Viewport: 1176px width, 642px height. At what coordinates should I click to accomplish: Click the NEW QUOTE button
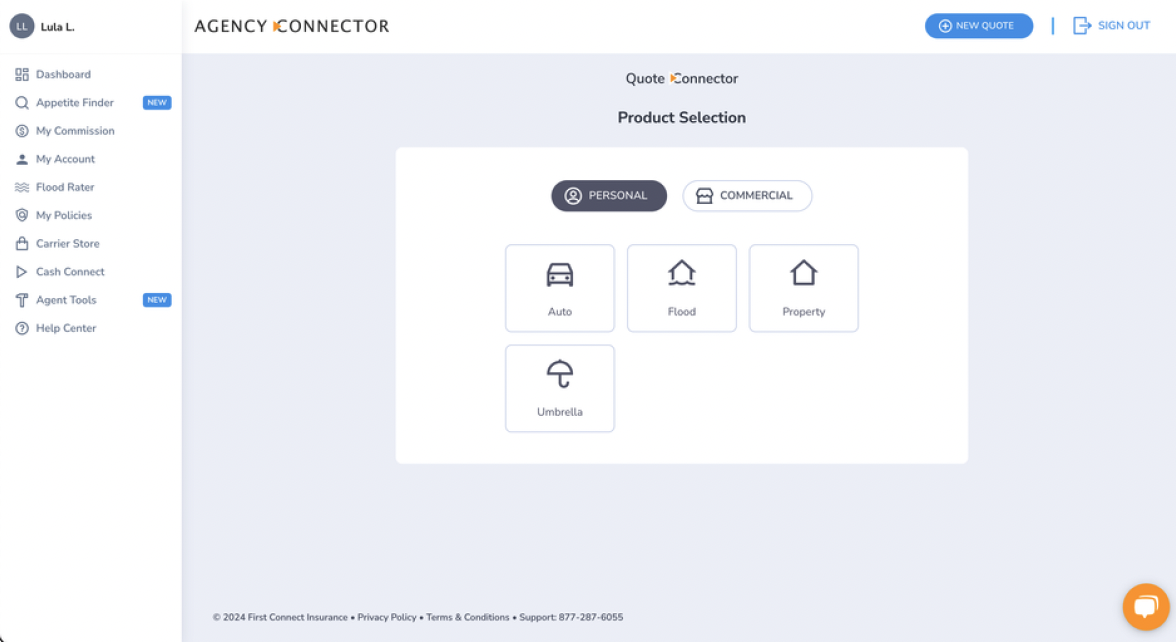pos(978,25)
